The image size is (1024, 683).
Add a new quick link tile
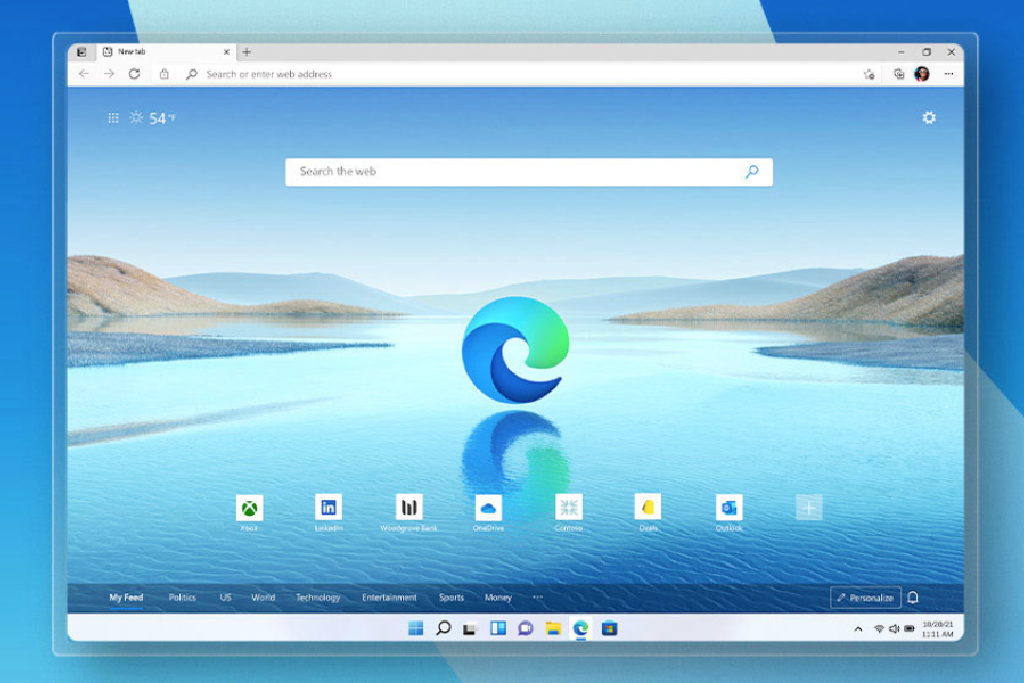pyautogui.click(x=809, y=507)
